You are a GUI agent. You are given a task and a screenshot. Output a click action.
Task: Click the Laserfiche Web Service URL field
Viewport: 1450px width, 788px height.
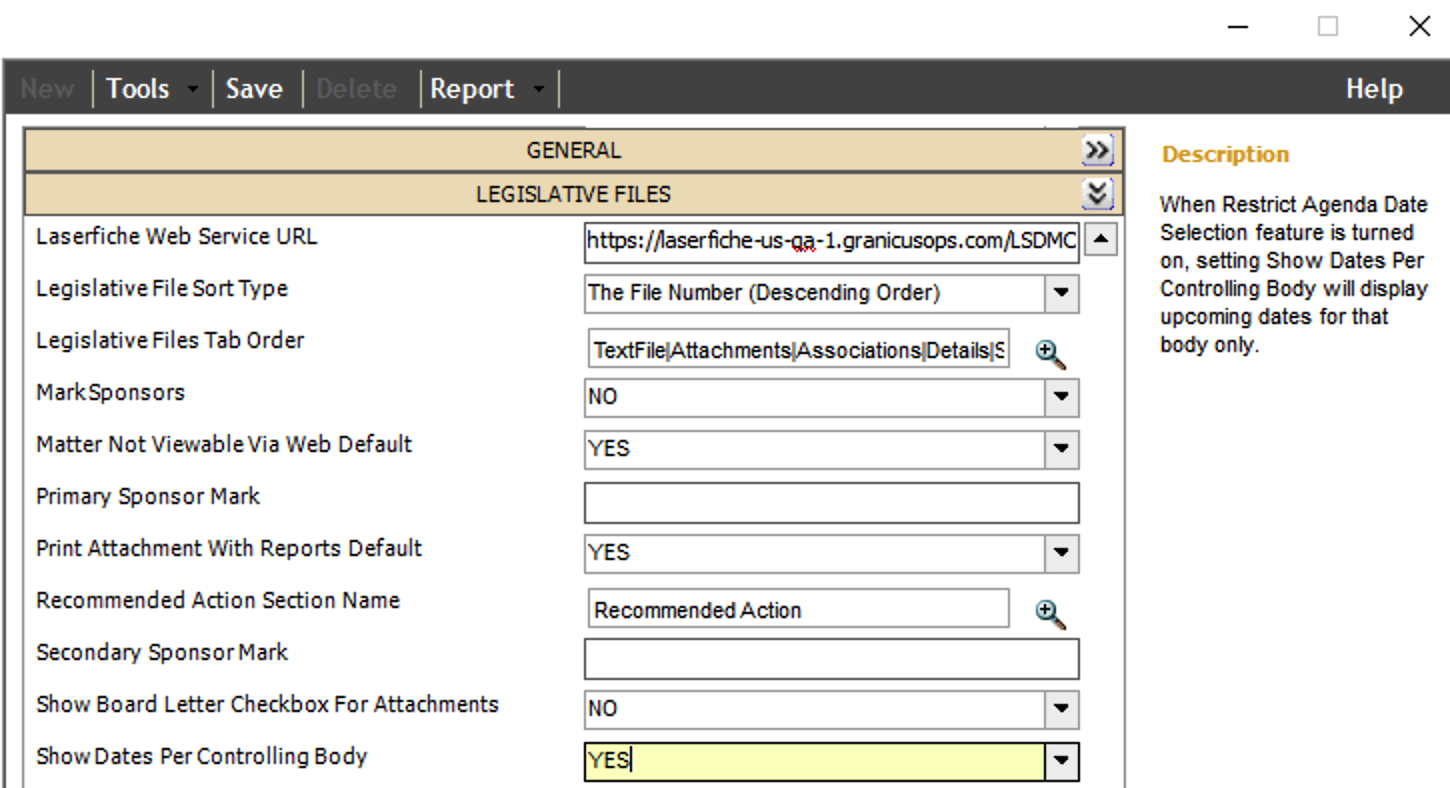tap(832, 241)
